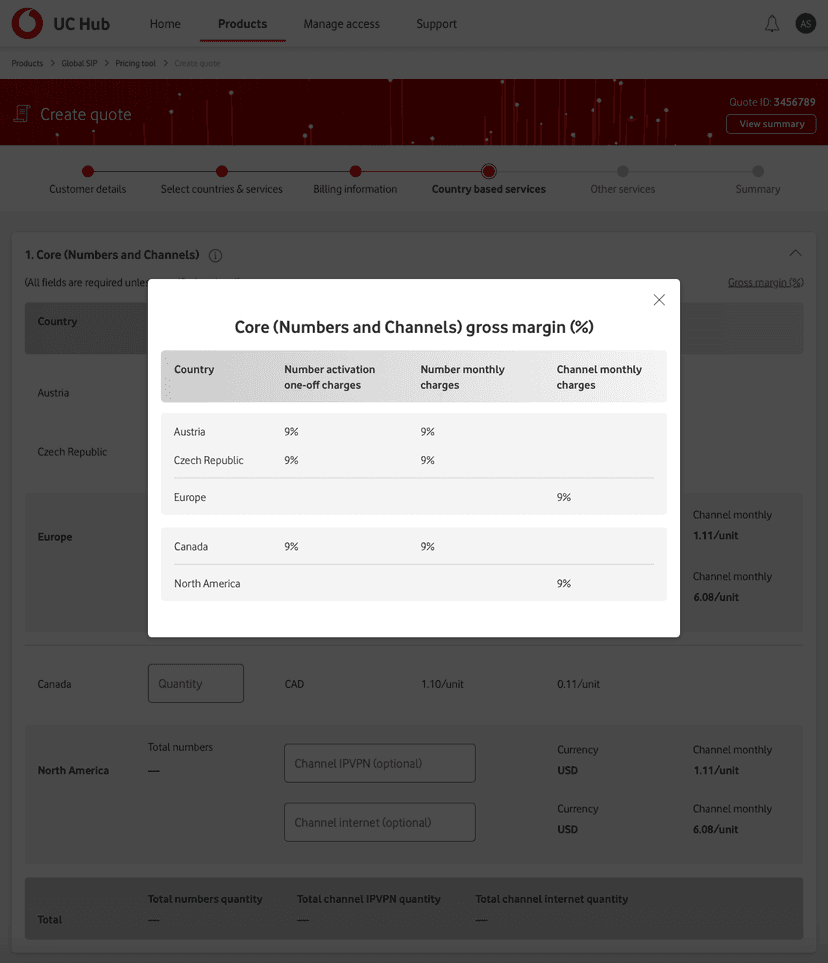Click the Total channel internet quantity label
The width and height of the screenshot is (828, 963).
pos(552,899)
